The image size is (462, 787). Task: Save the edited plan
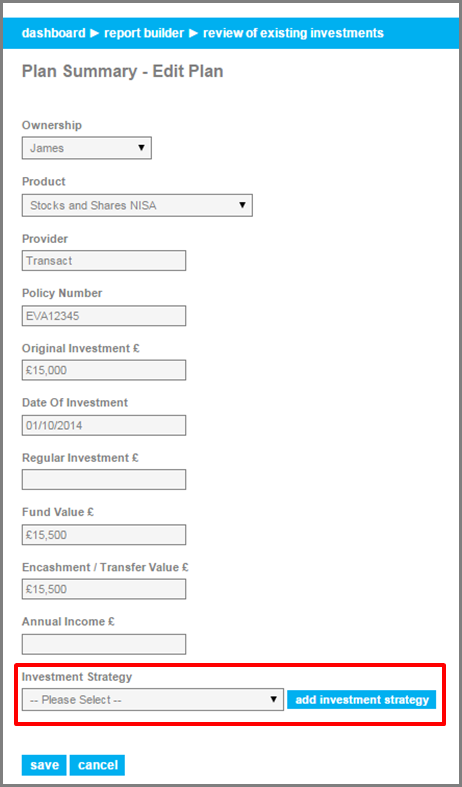(x=44, y=765)
